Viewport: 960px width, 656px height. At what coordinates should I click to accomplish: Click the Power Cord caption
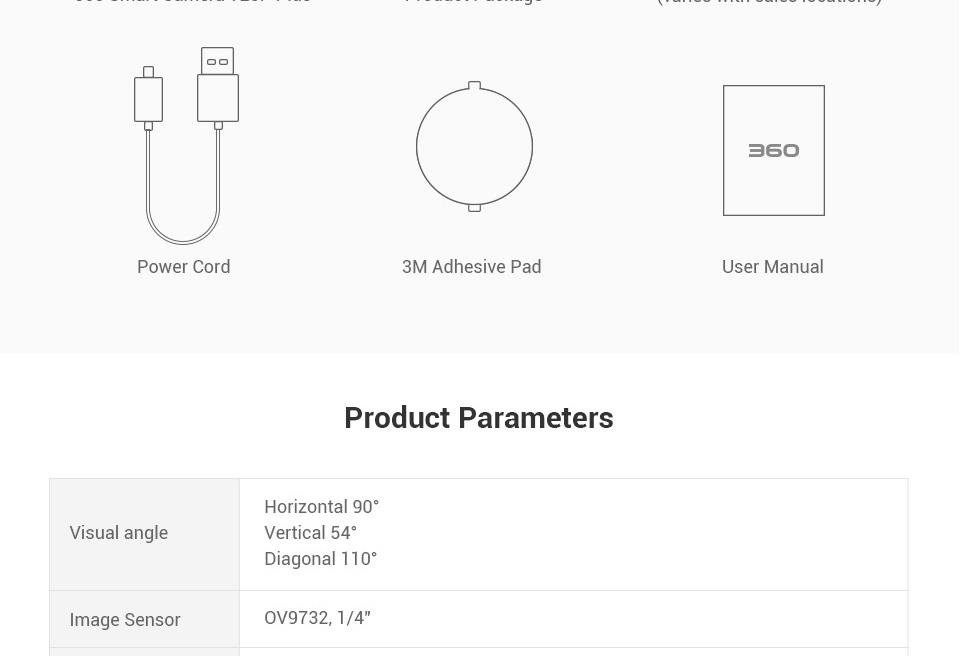coord(184,266)
